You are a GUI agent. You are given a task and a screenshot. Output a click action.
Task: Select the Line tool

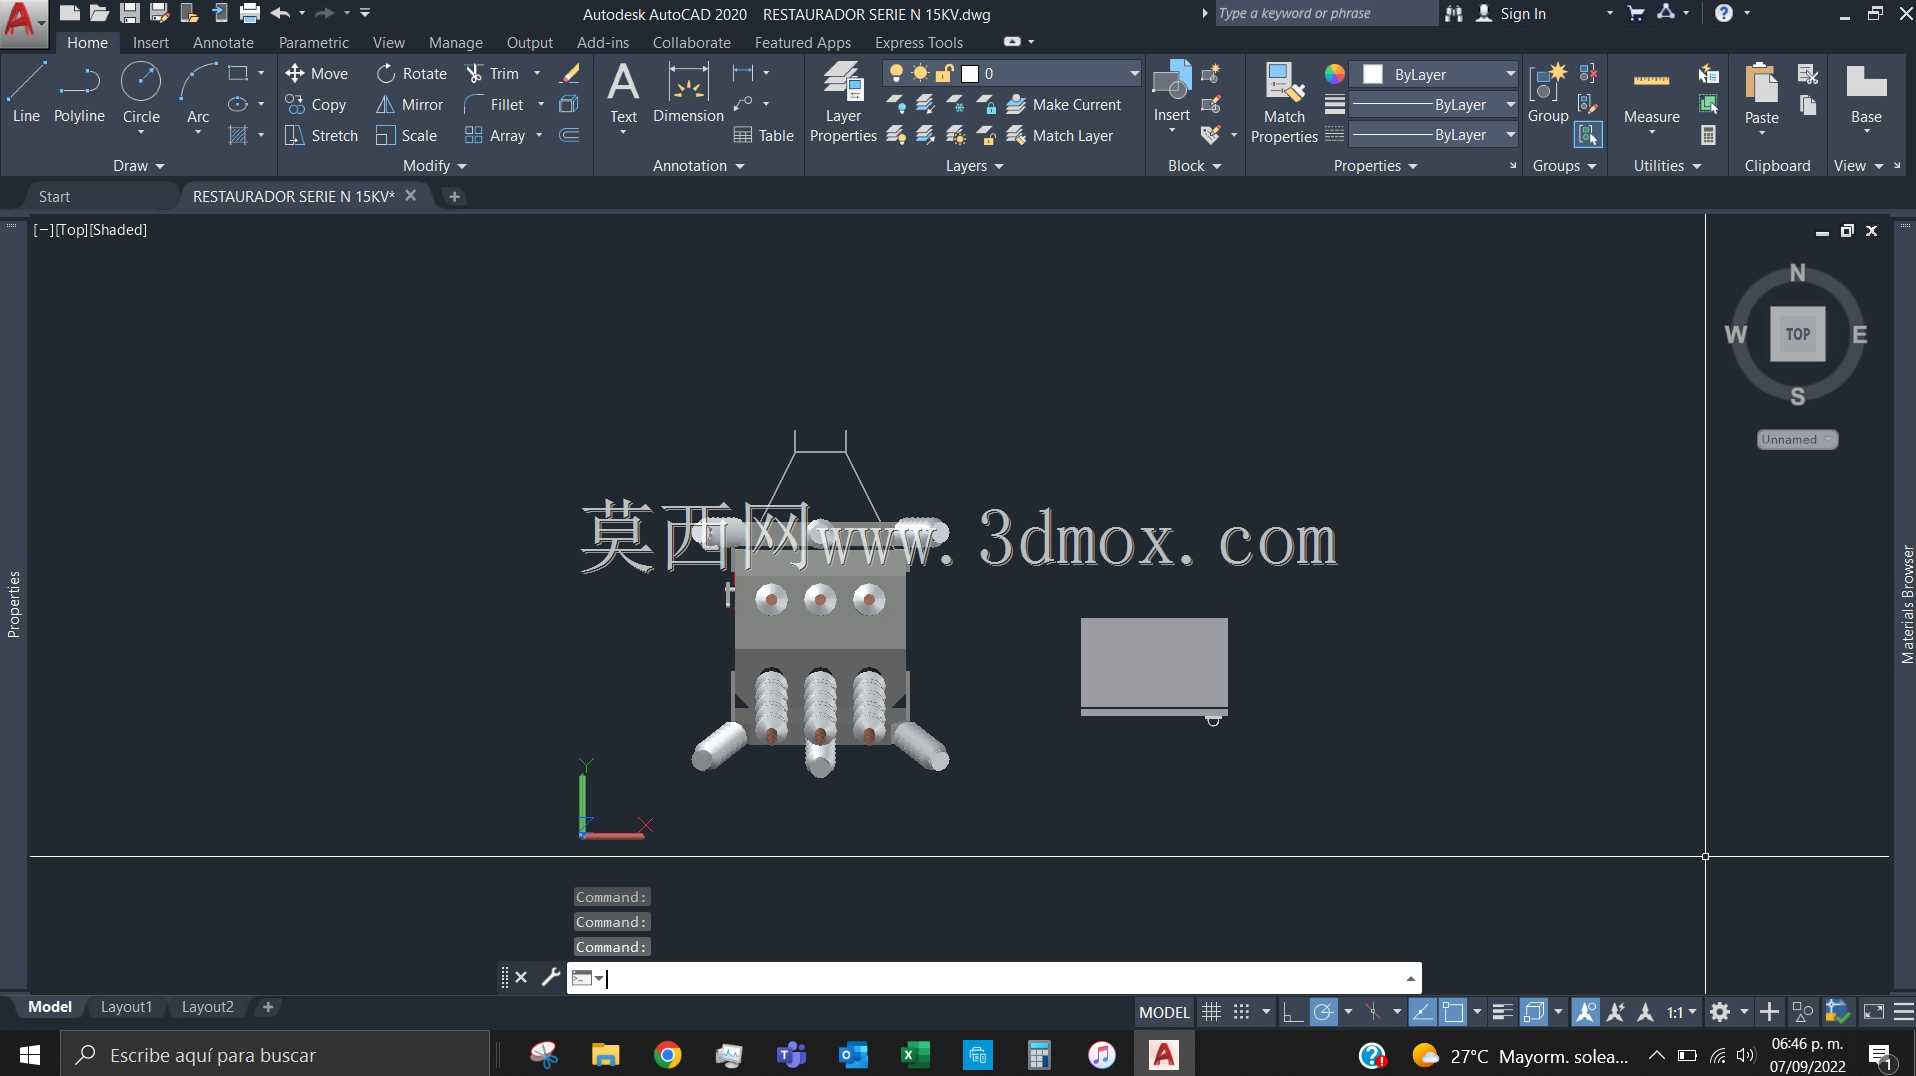(x=26, y=92)
